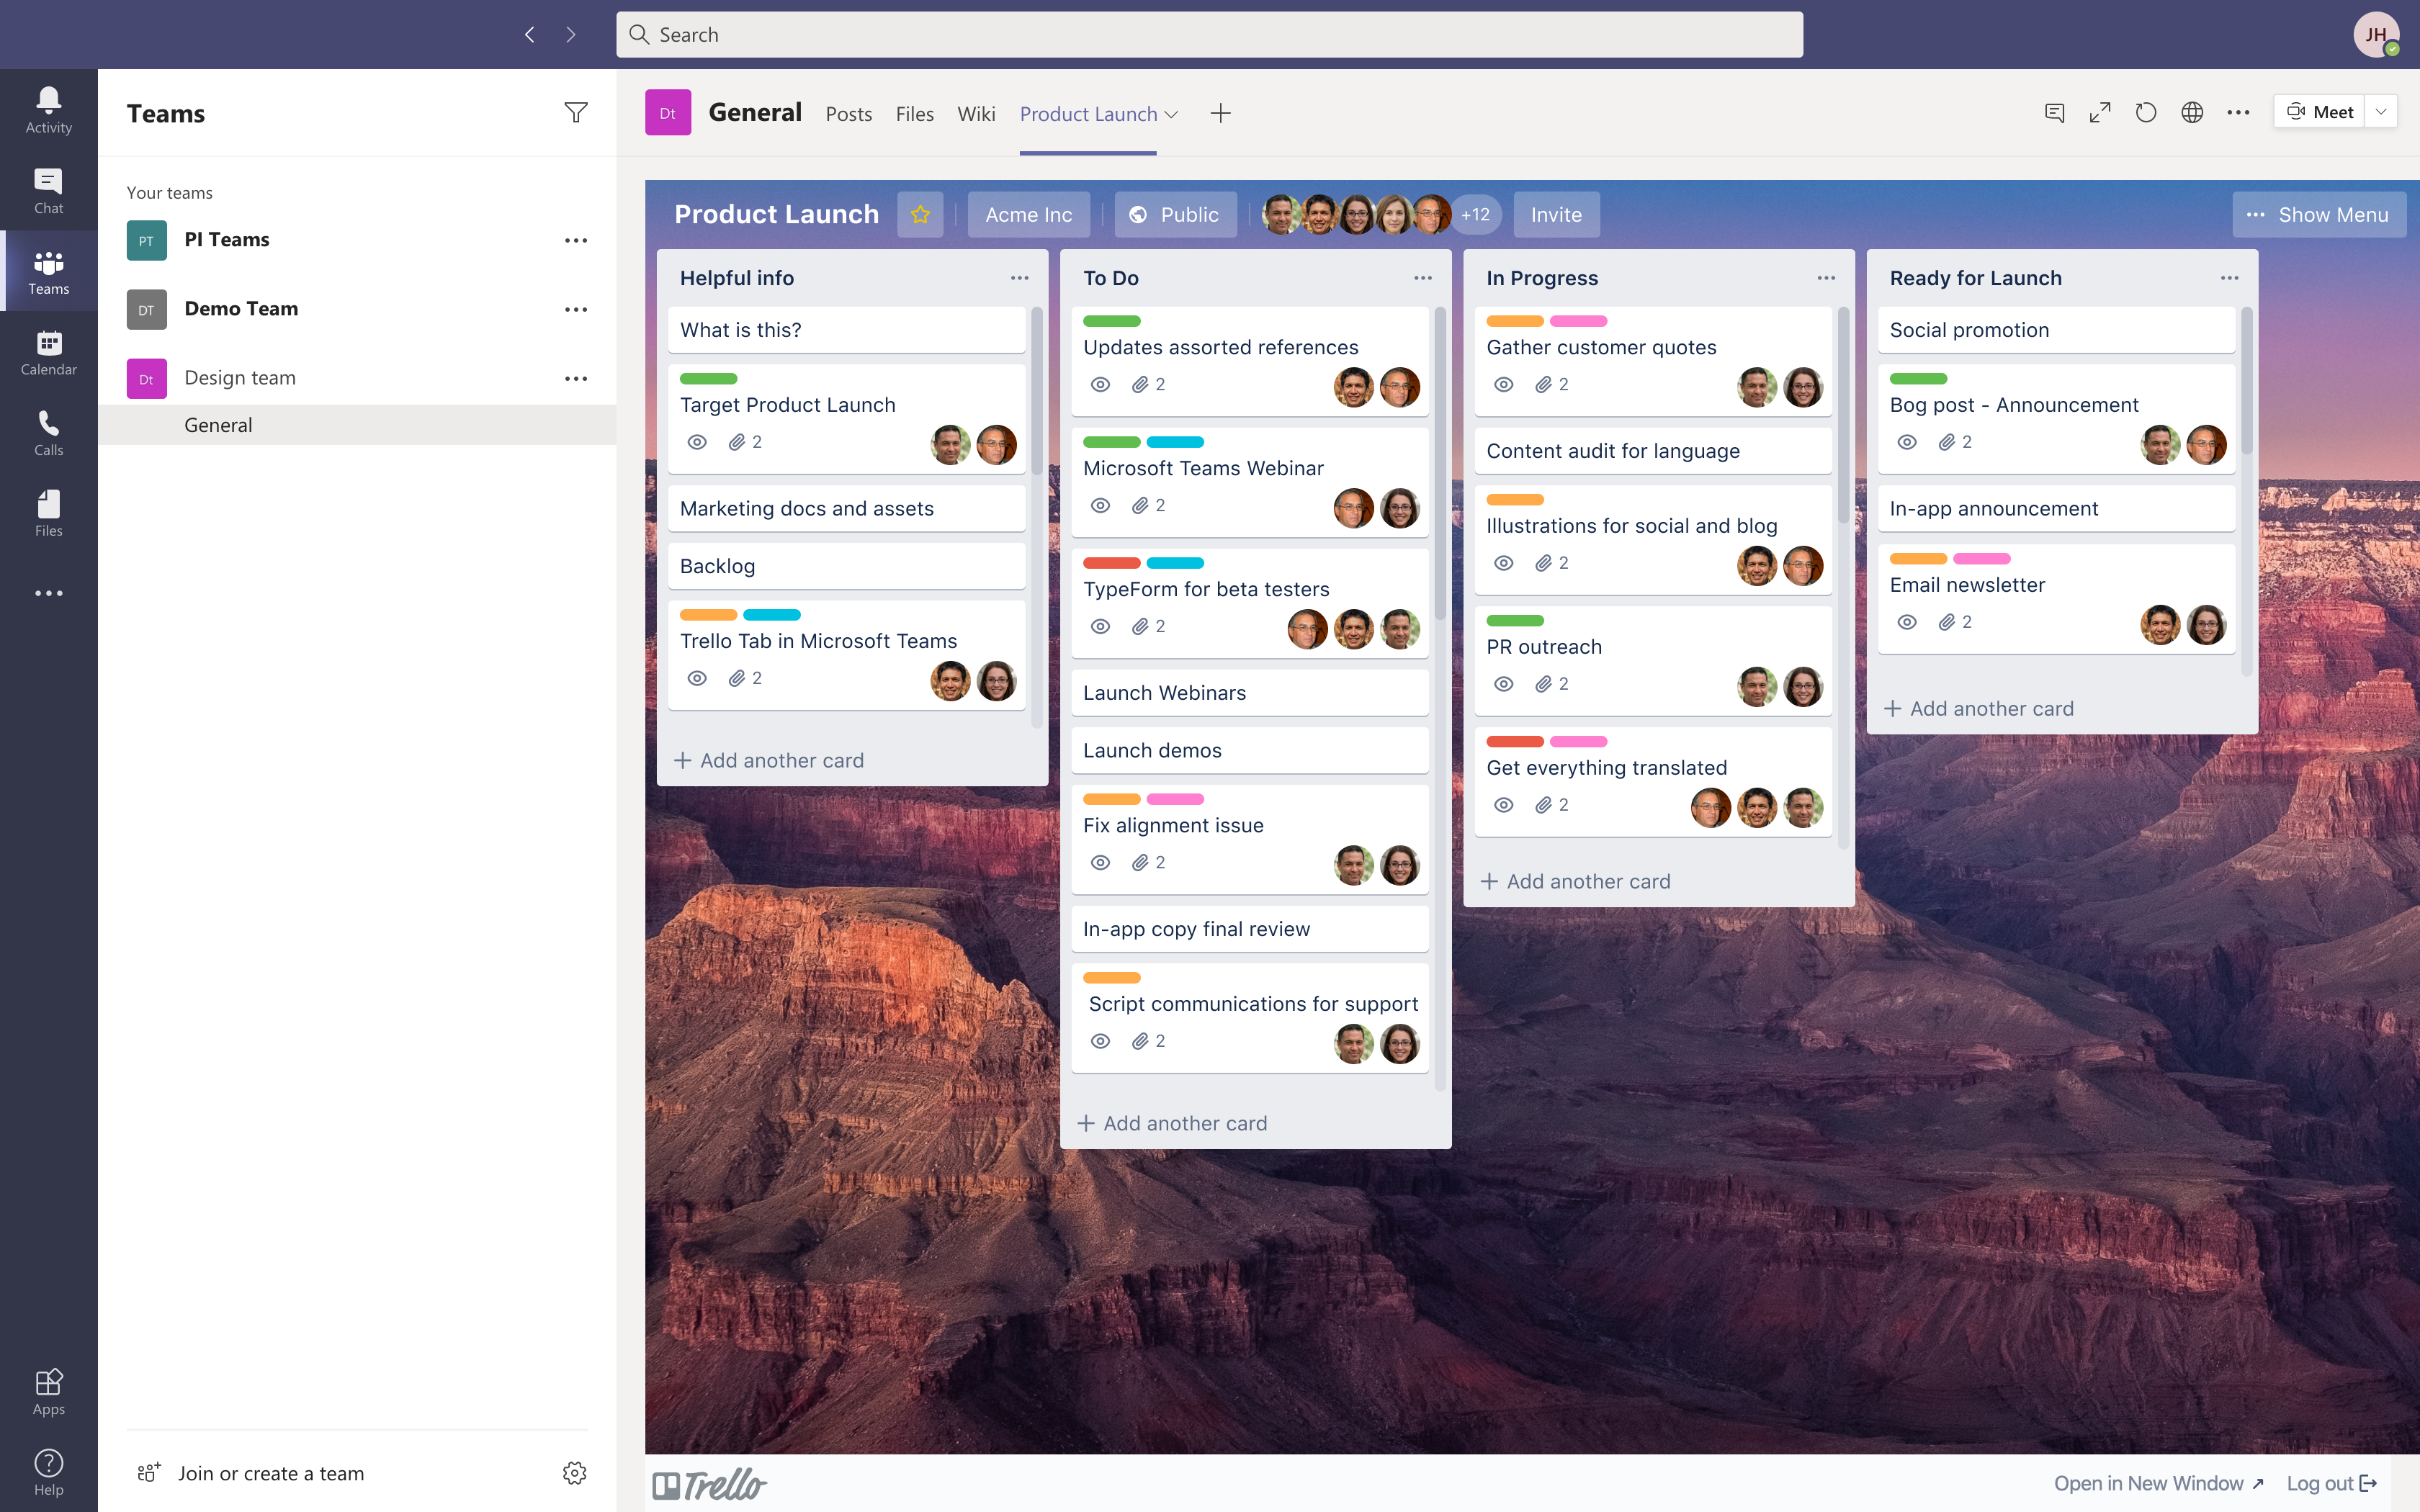Click the filter icon near Teams header
2420x1512 pixels.
[577, 113]
